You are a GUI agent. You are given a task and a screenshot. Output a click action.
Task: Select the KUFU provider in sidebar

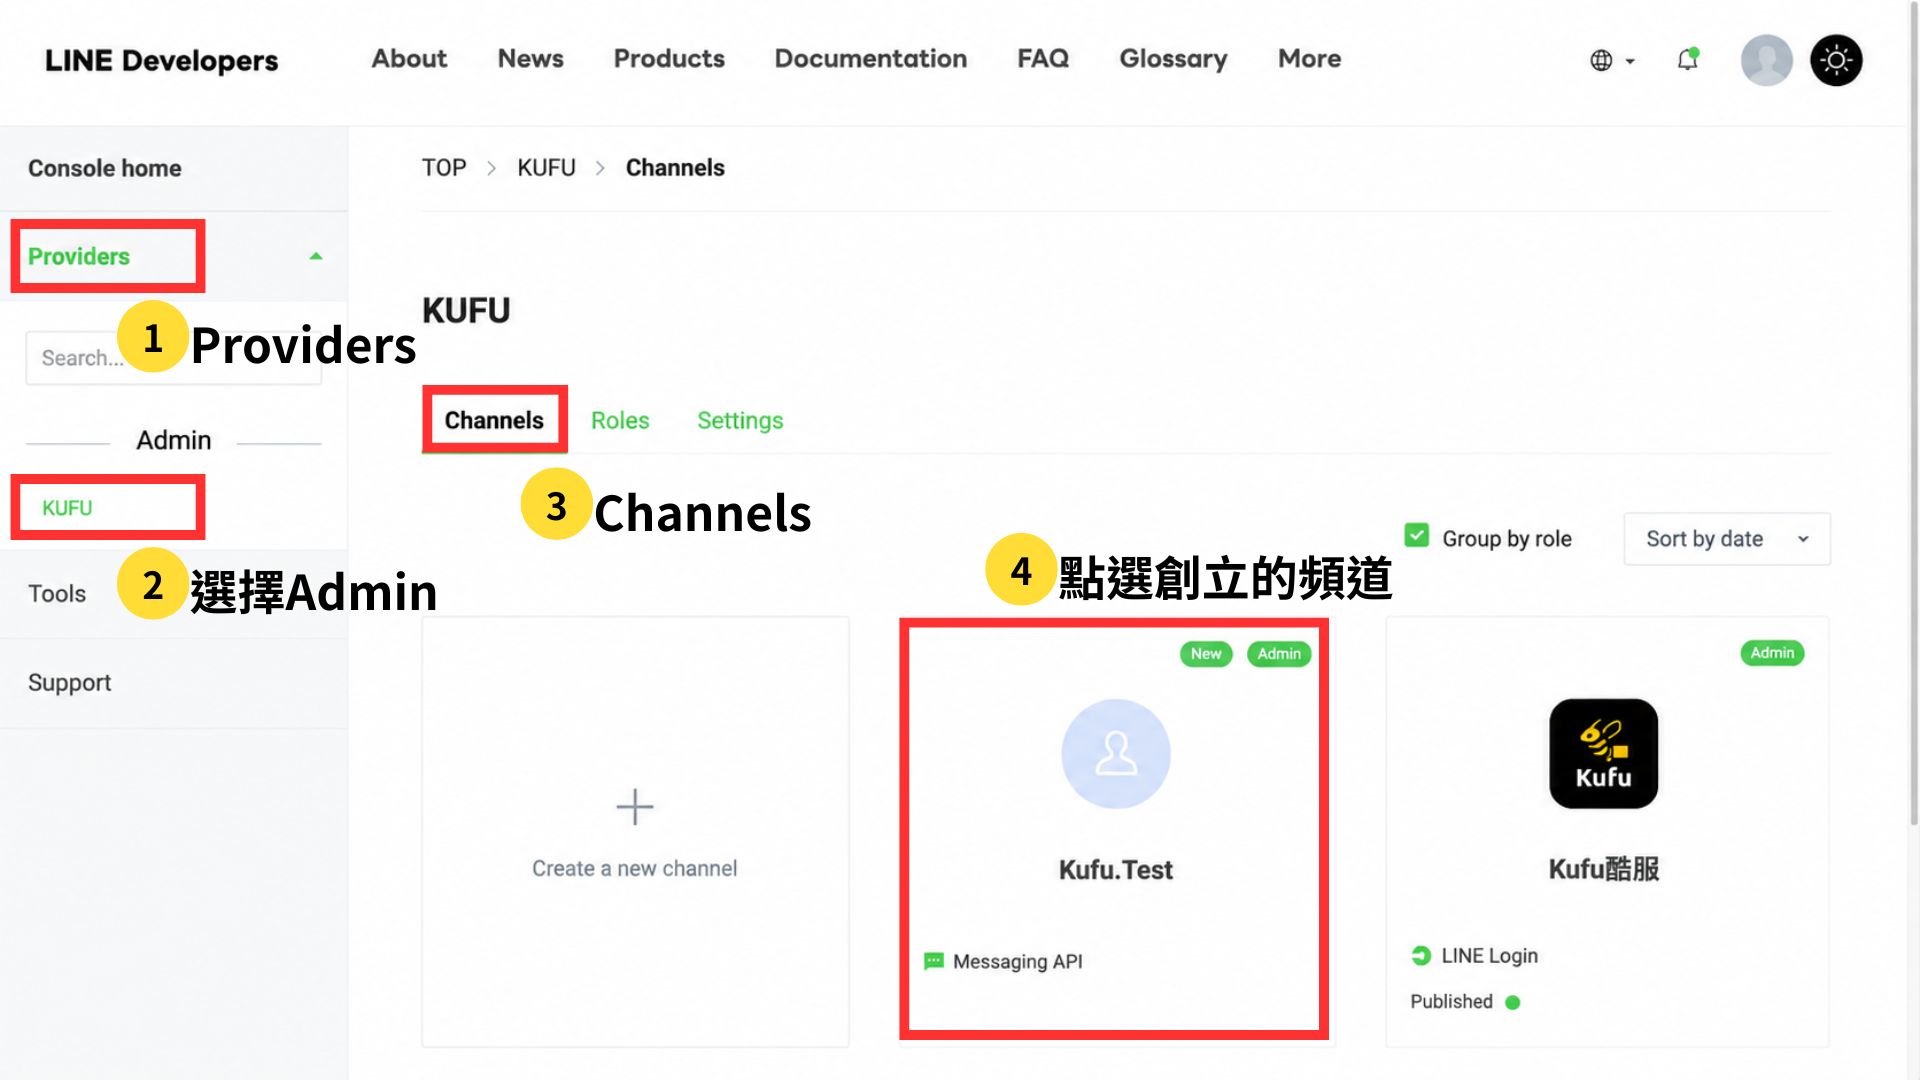click(x=67, y=508)
